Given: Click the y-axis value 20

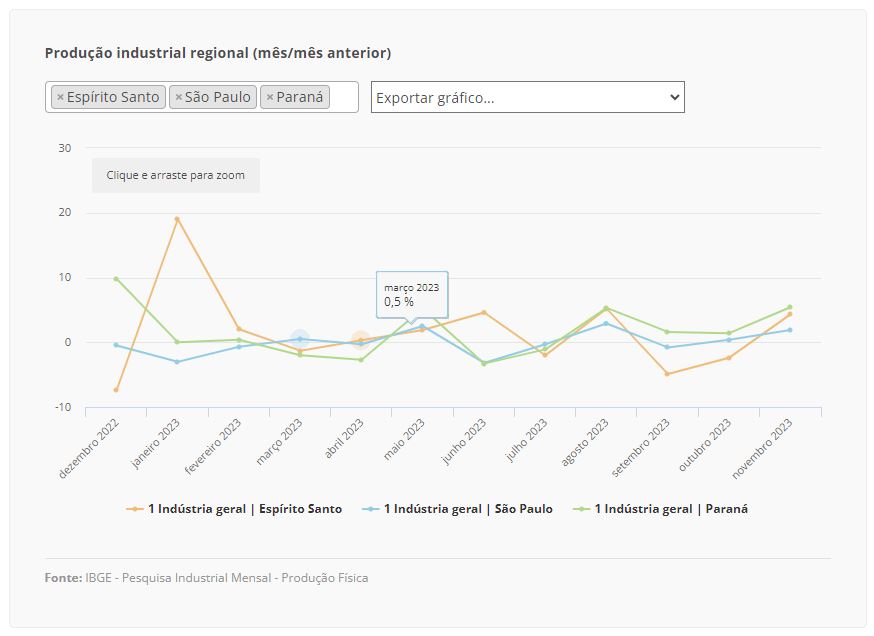Looking at the screenshot, I should point(65,212).
